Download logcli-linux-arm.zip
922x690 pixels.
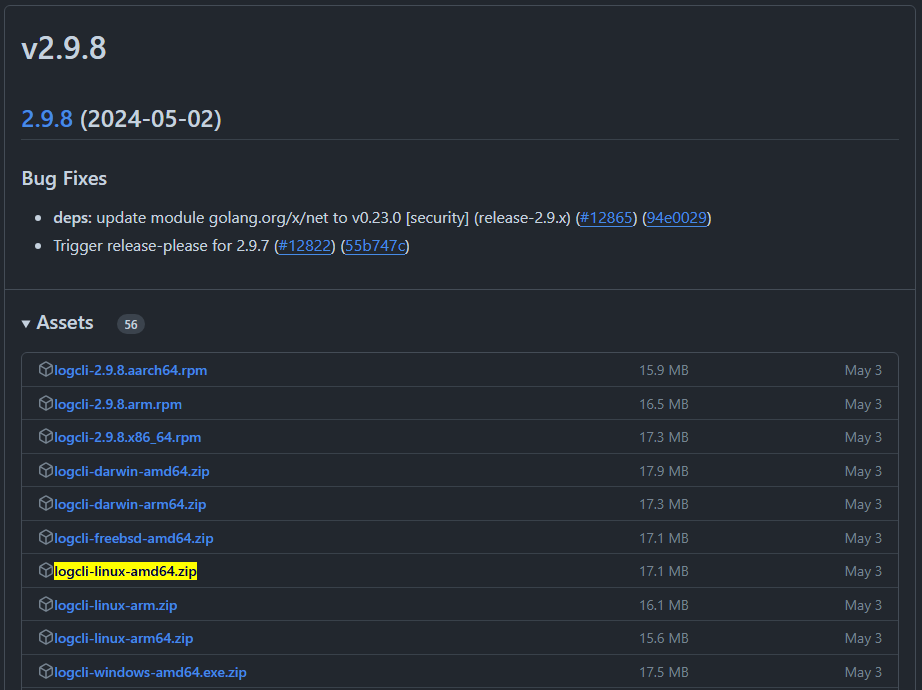pyautogui.click(x=115, y=606)
